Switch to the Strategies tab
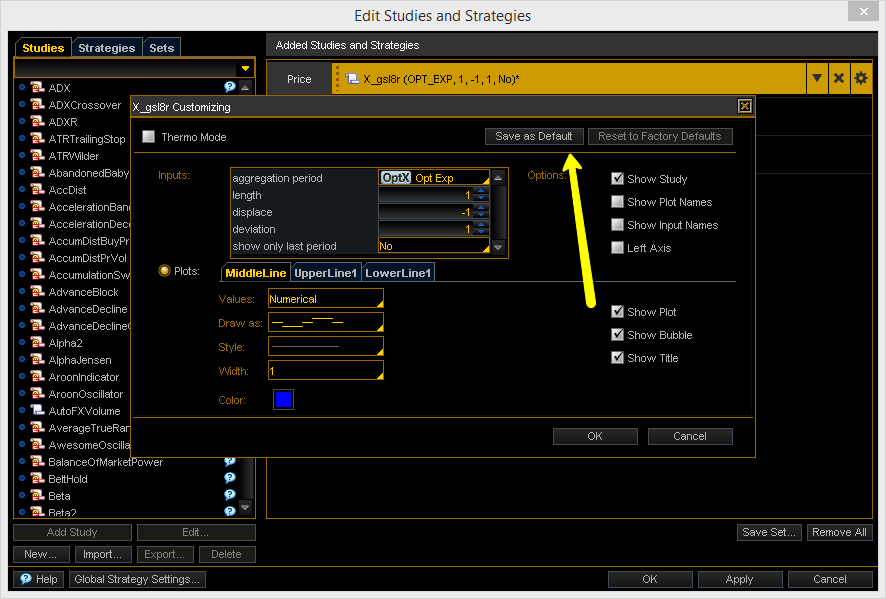 (x=107, y=48)
